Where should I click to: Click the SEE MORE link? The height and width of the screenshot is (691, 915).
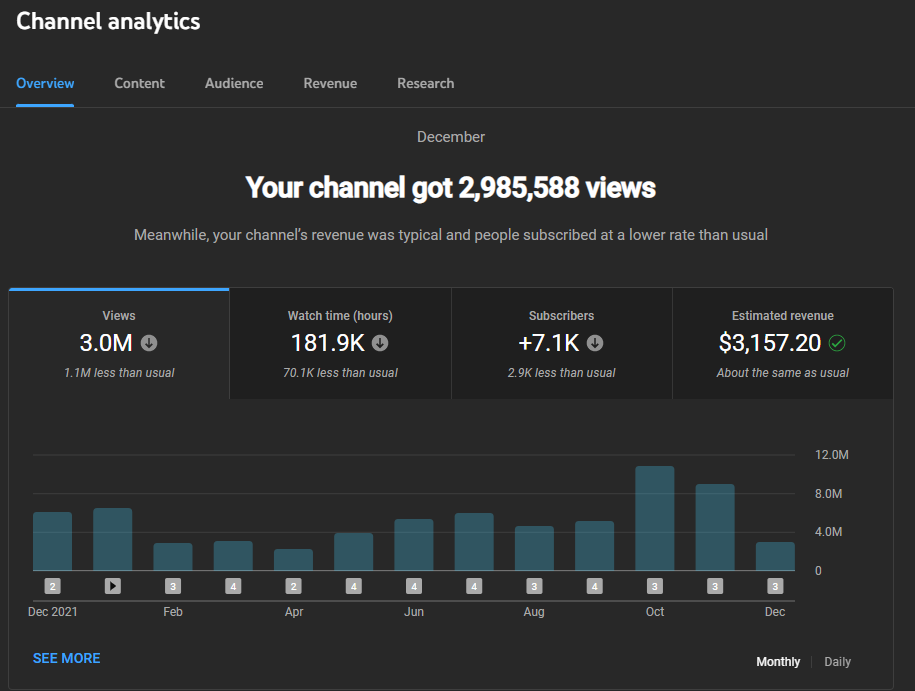click(x=67, y=658)
